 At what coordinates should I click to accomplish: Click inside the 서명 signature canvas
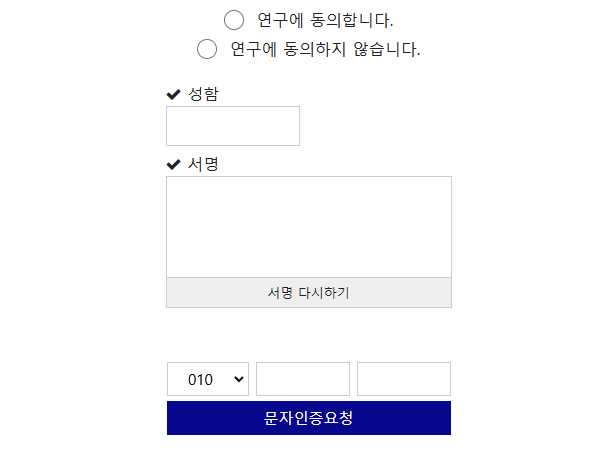pos(308,227)
